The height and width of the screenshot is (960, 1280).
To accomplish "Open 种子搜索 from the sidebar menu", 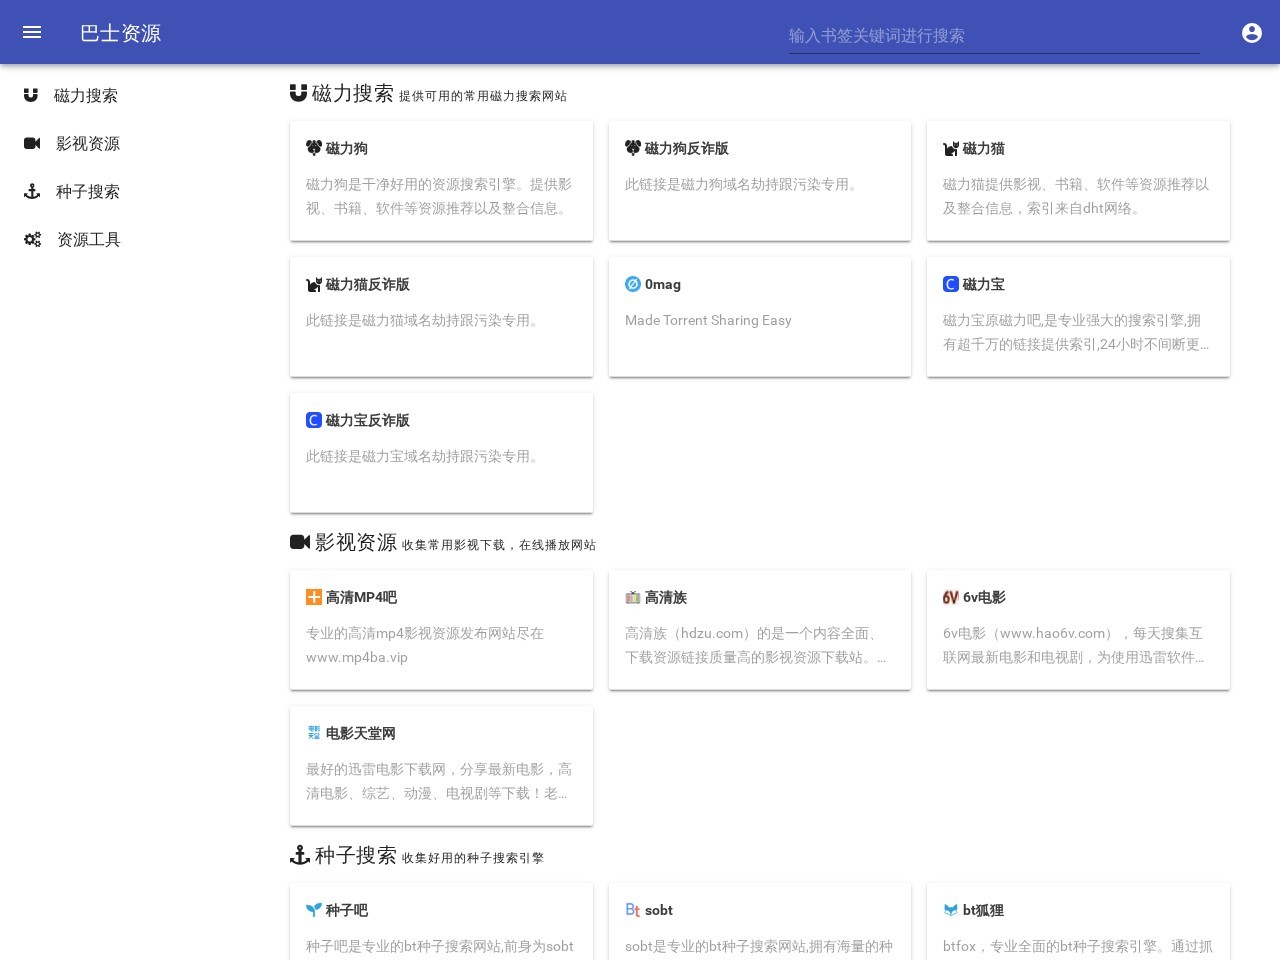I will pyautogui.click(x=88, y=191).
